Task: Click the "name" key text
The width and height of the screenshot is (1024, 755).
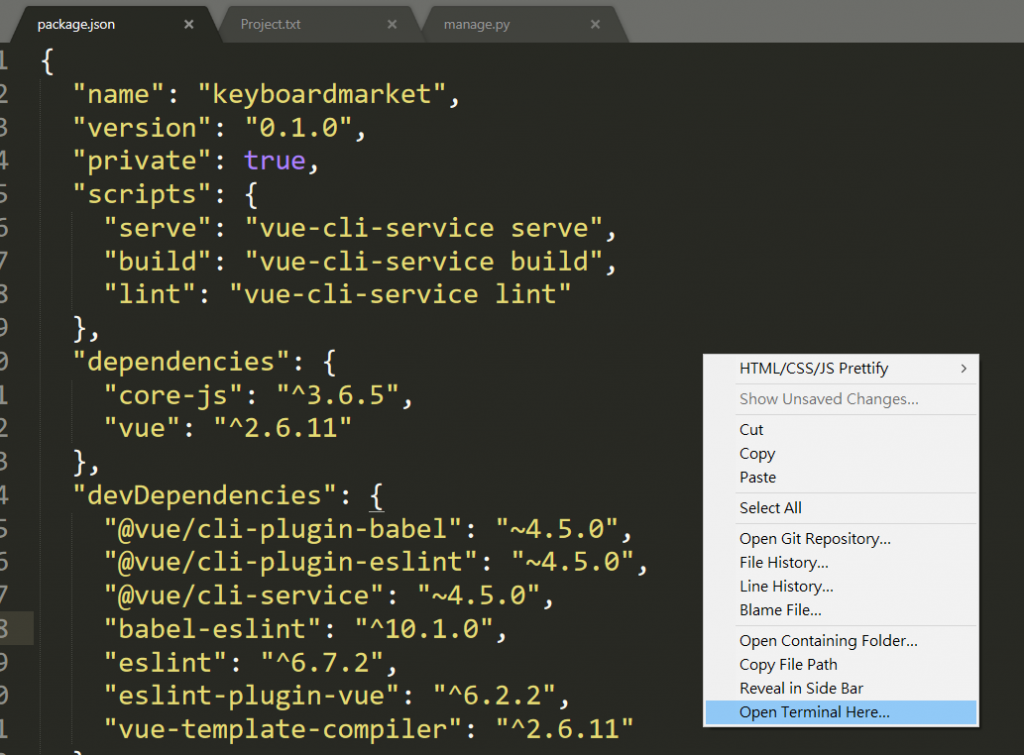Action: (x=118, y=94)
